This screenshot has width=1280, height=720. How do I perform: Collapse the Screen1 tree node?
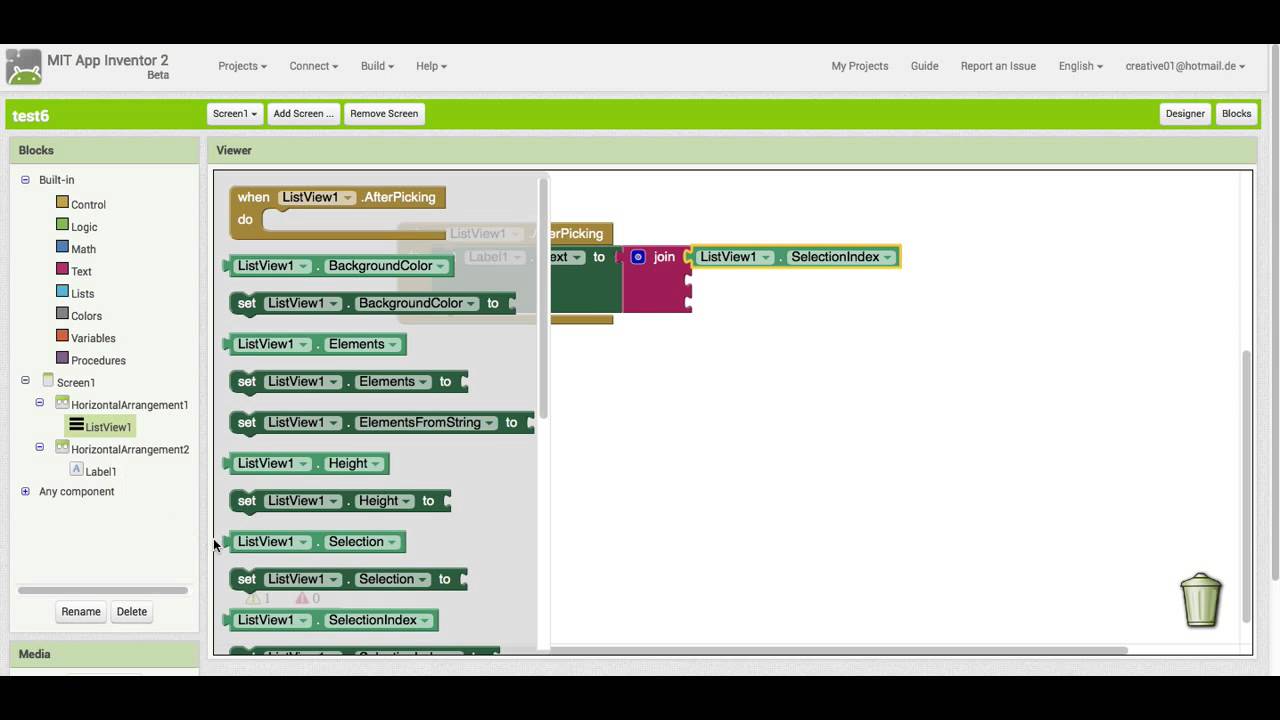[x=25, y=381]
